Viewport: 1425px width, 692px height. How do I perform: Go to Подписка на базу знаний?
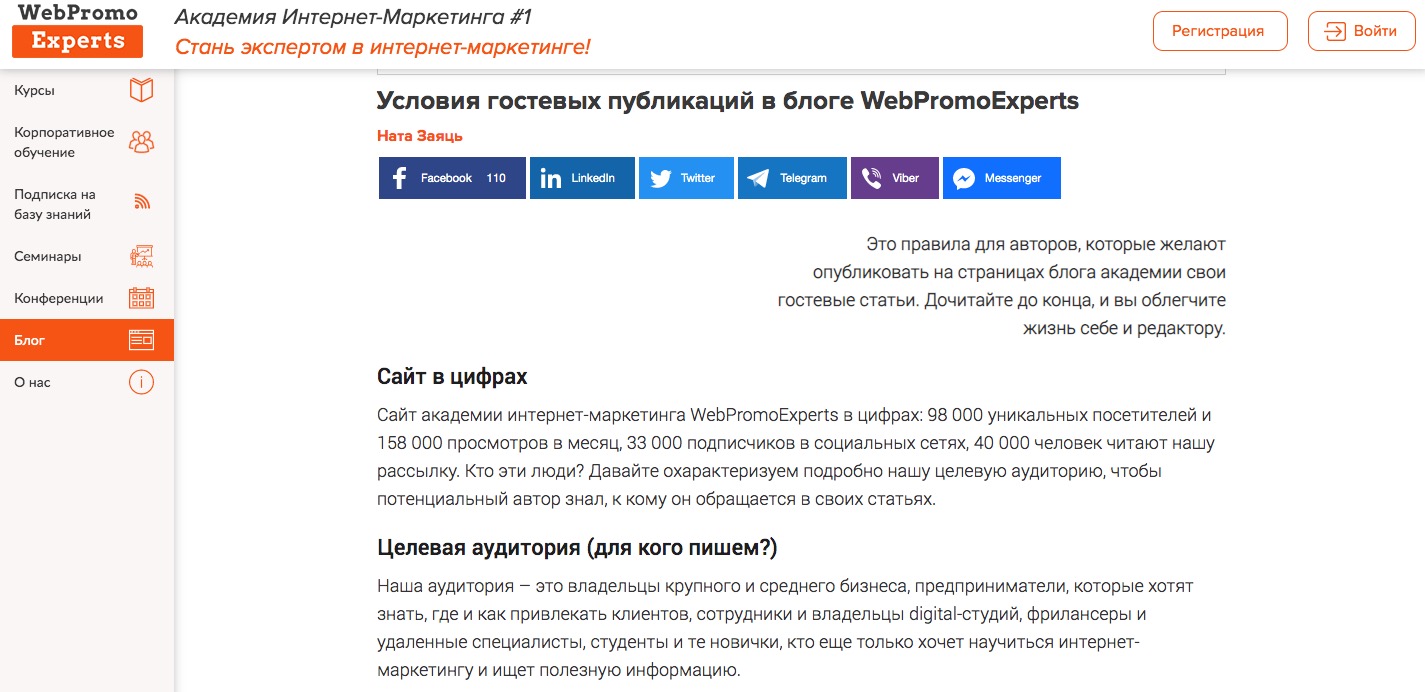(x=87, y=204)
